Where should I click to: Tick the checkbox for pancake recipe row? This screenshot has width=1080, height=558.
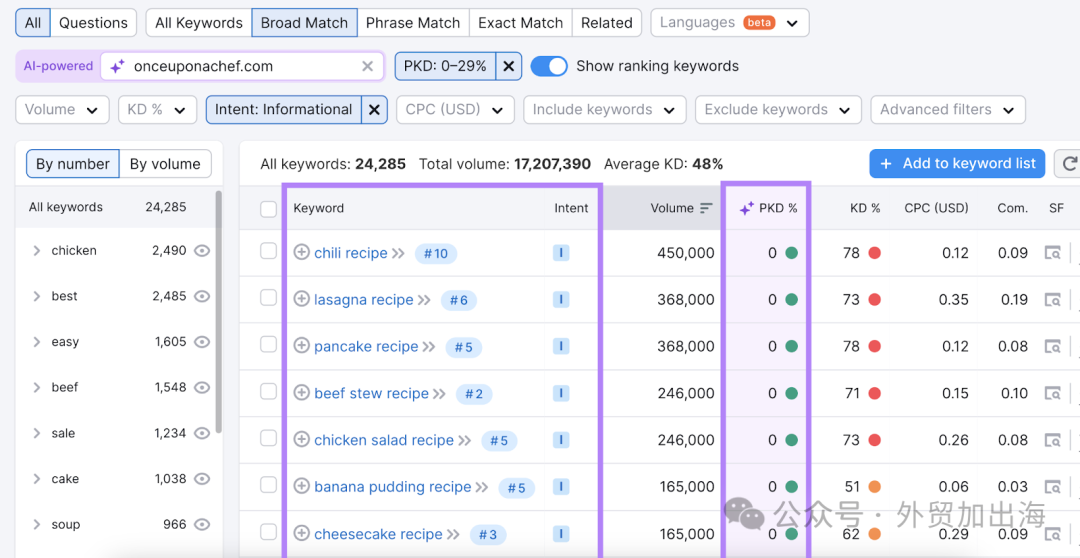269,344
